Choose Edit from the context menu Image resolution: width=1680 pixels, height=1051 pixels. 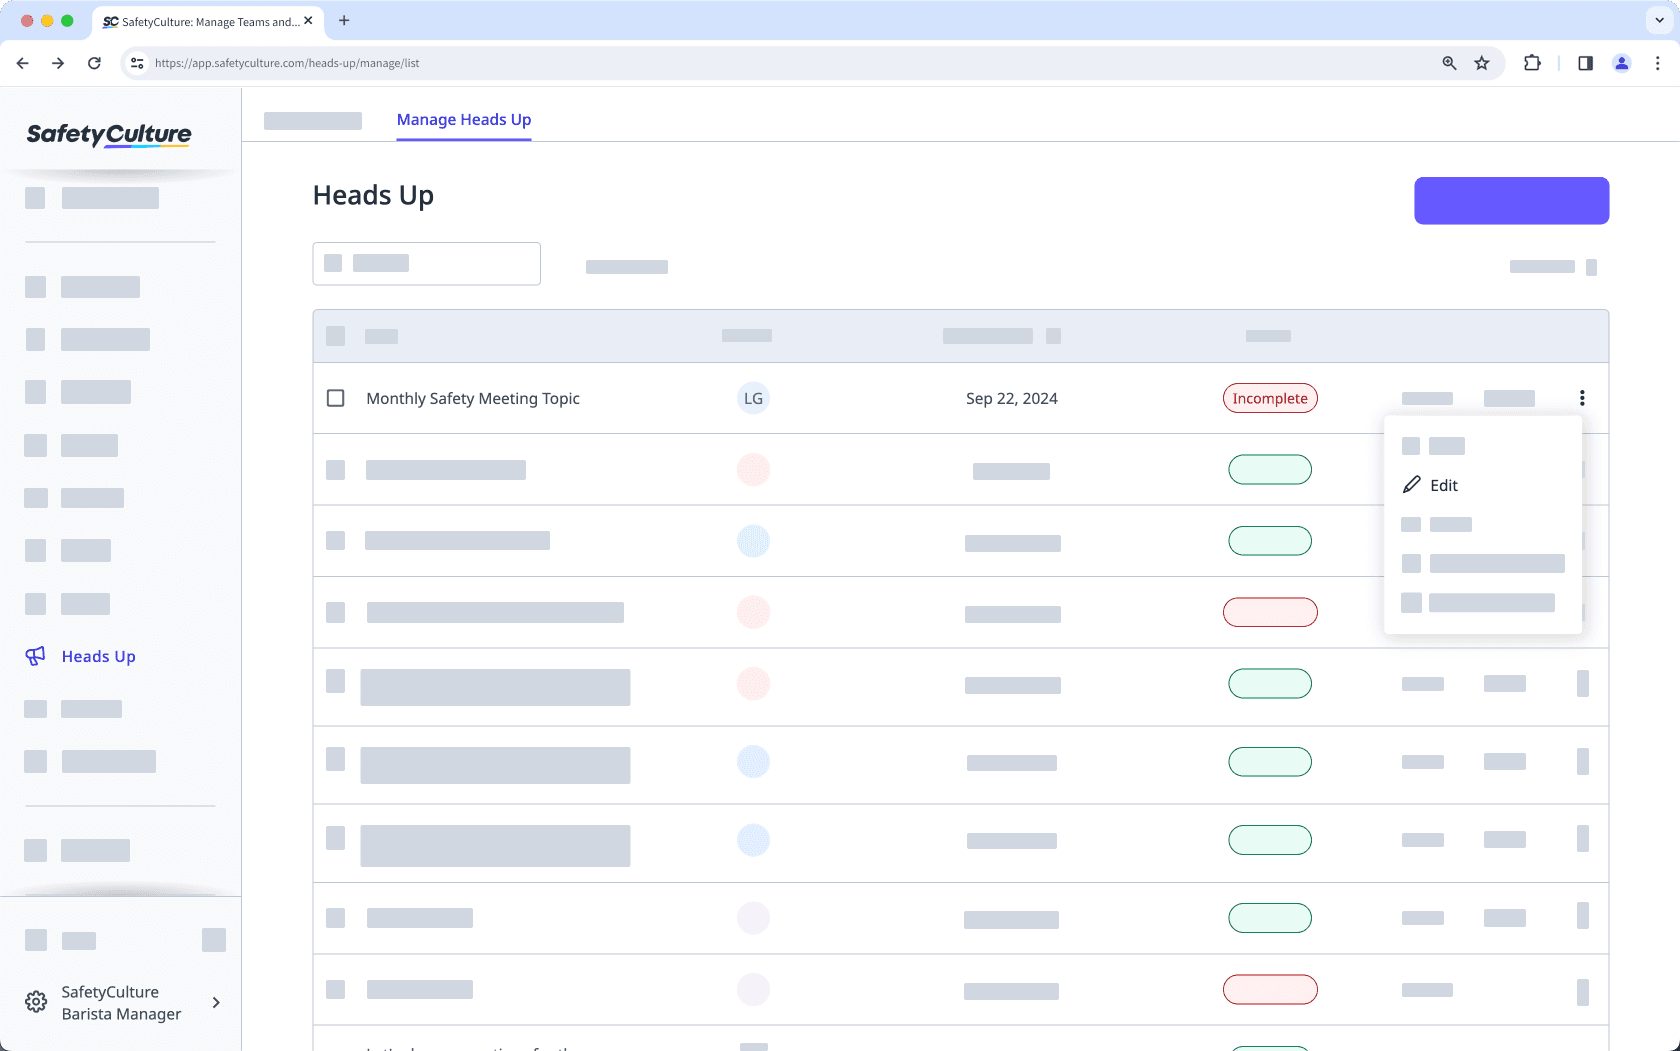click(x=1443, y=485)
